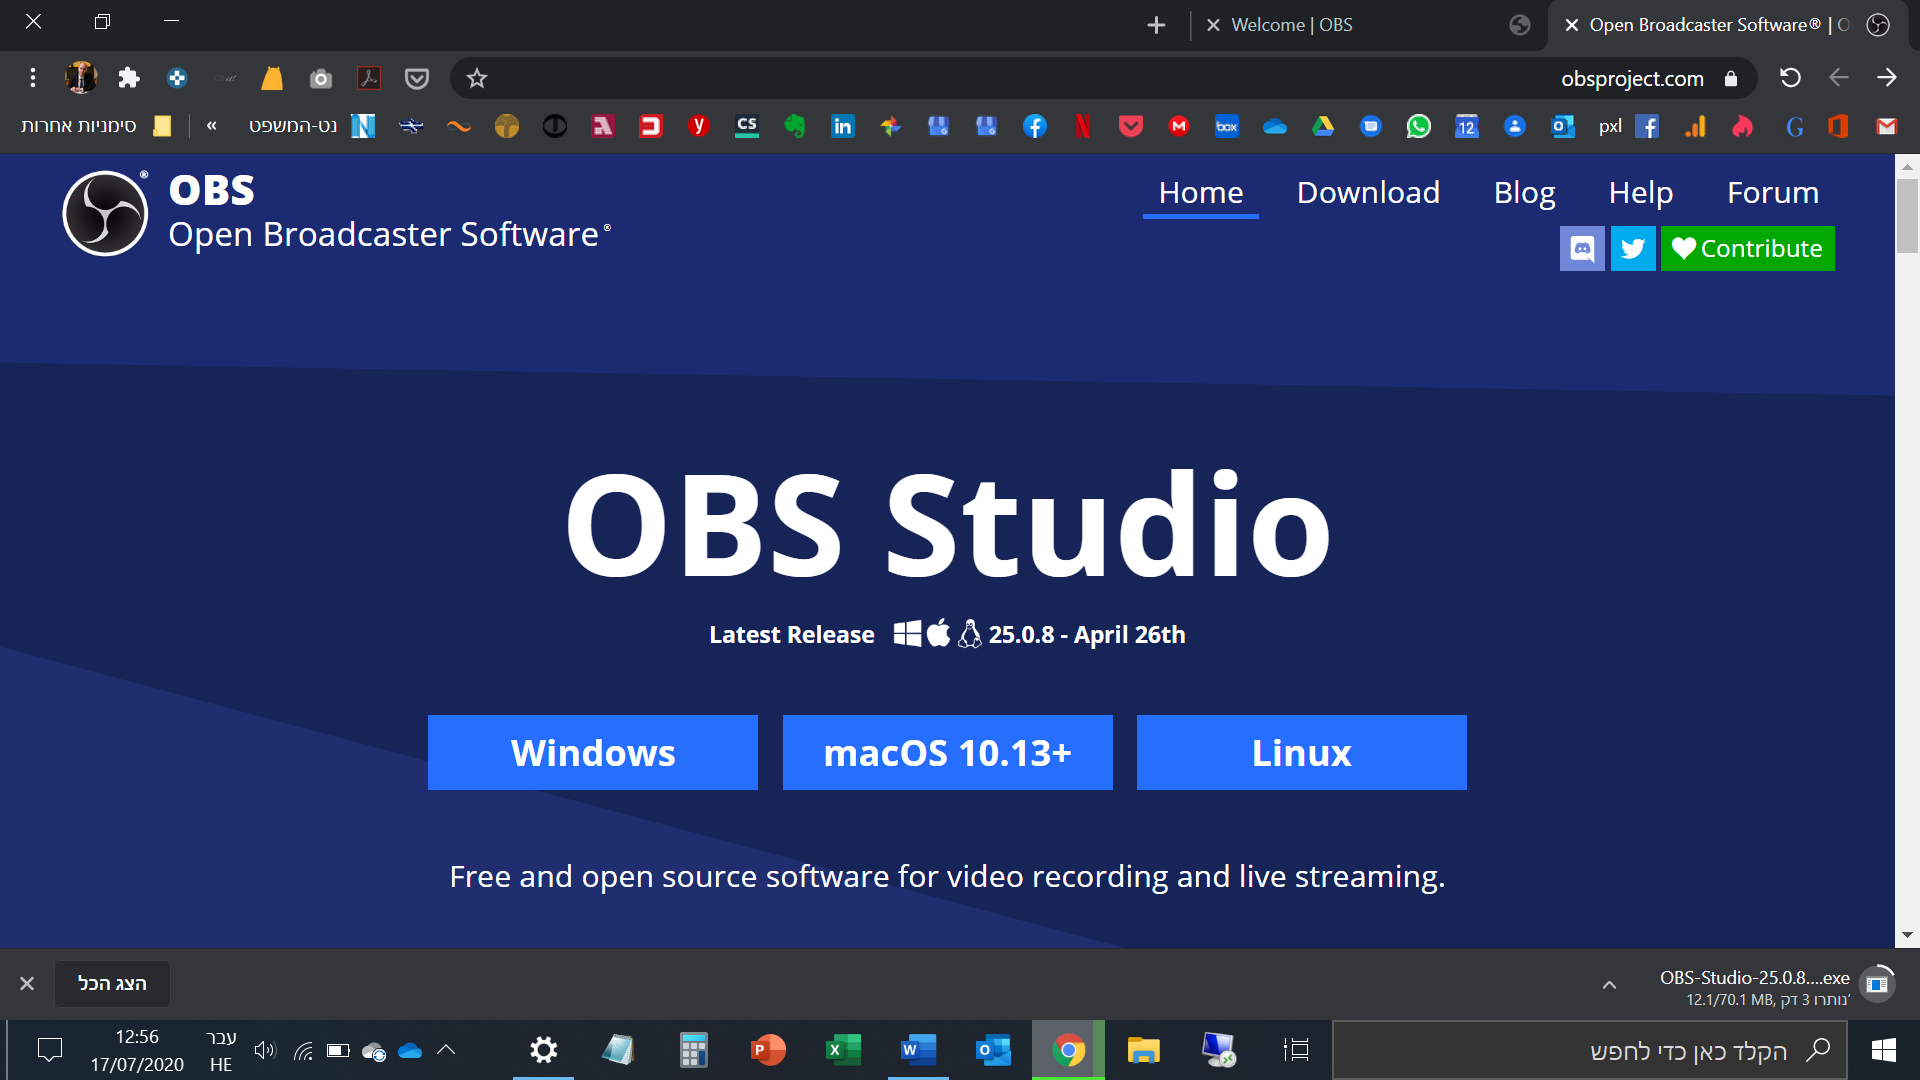The image size is (1920, 1080).
Task: Expand the hidden bookmarks overflow chevron
Action: (x=211, y=126)
